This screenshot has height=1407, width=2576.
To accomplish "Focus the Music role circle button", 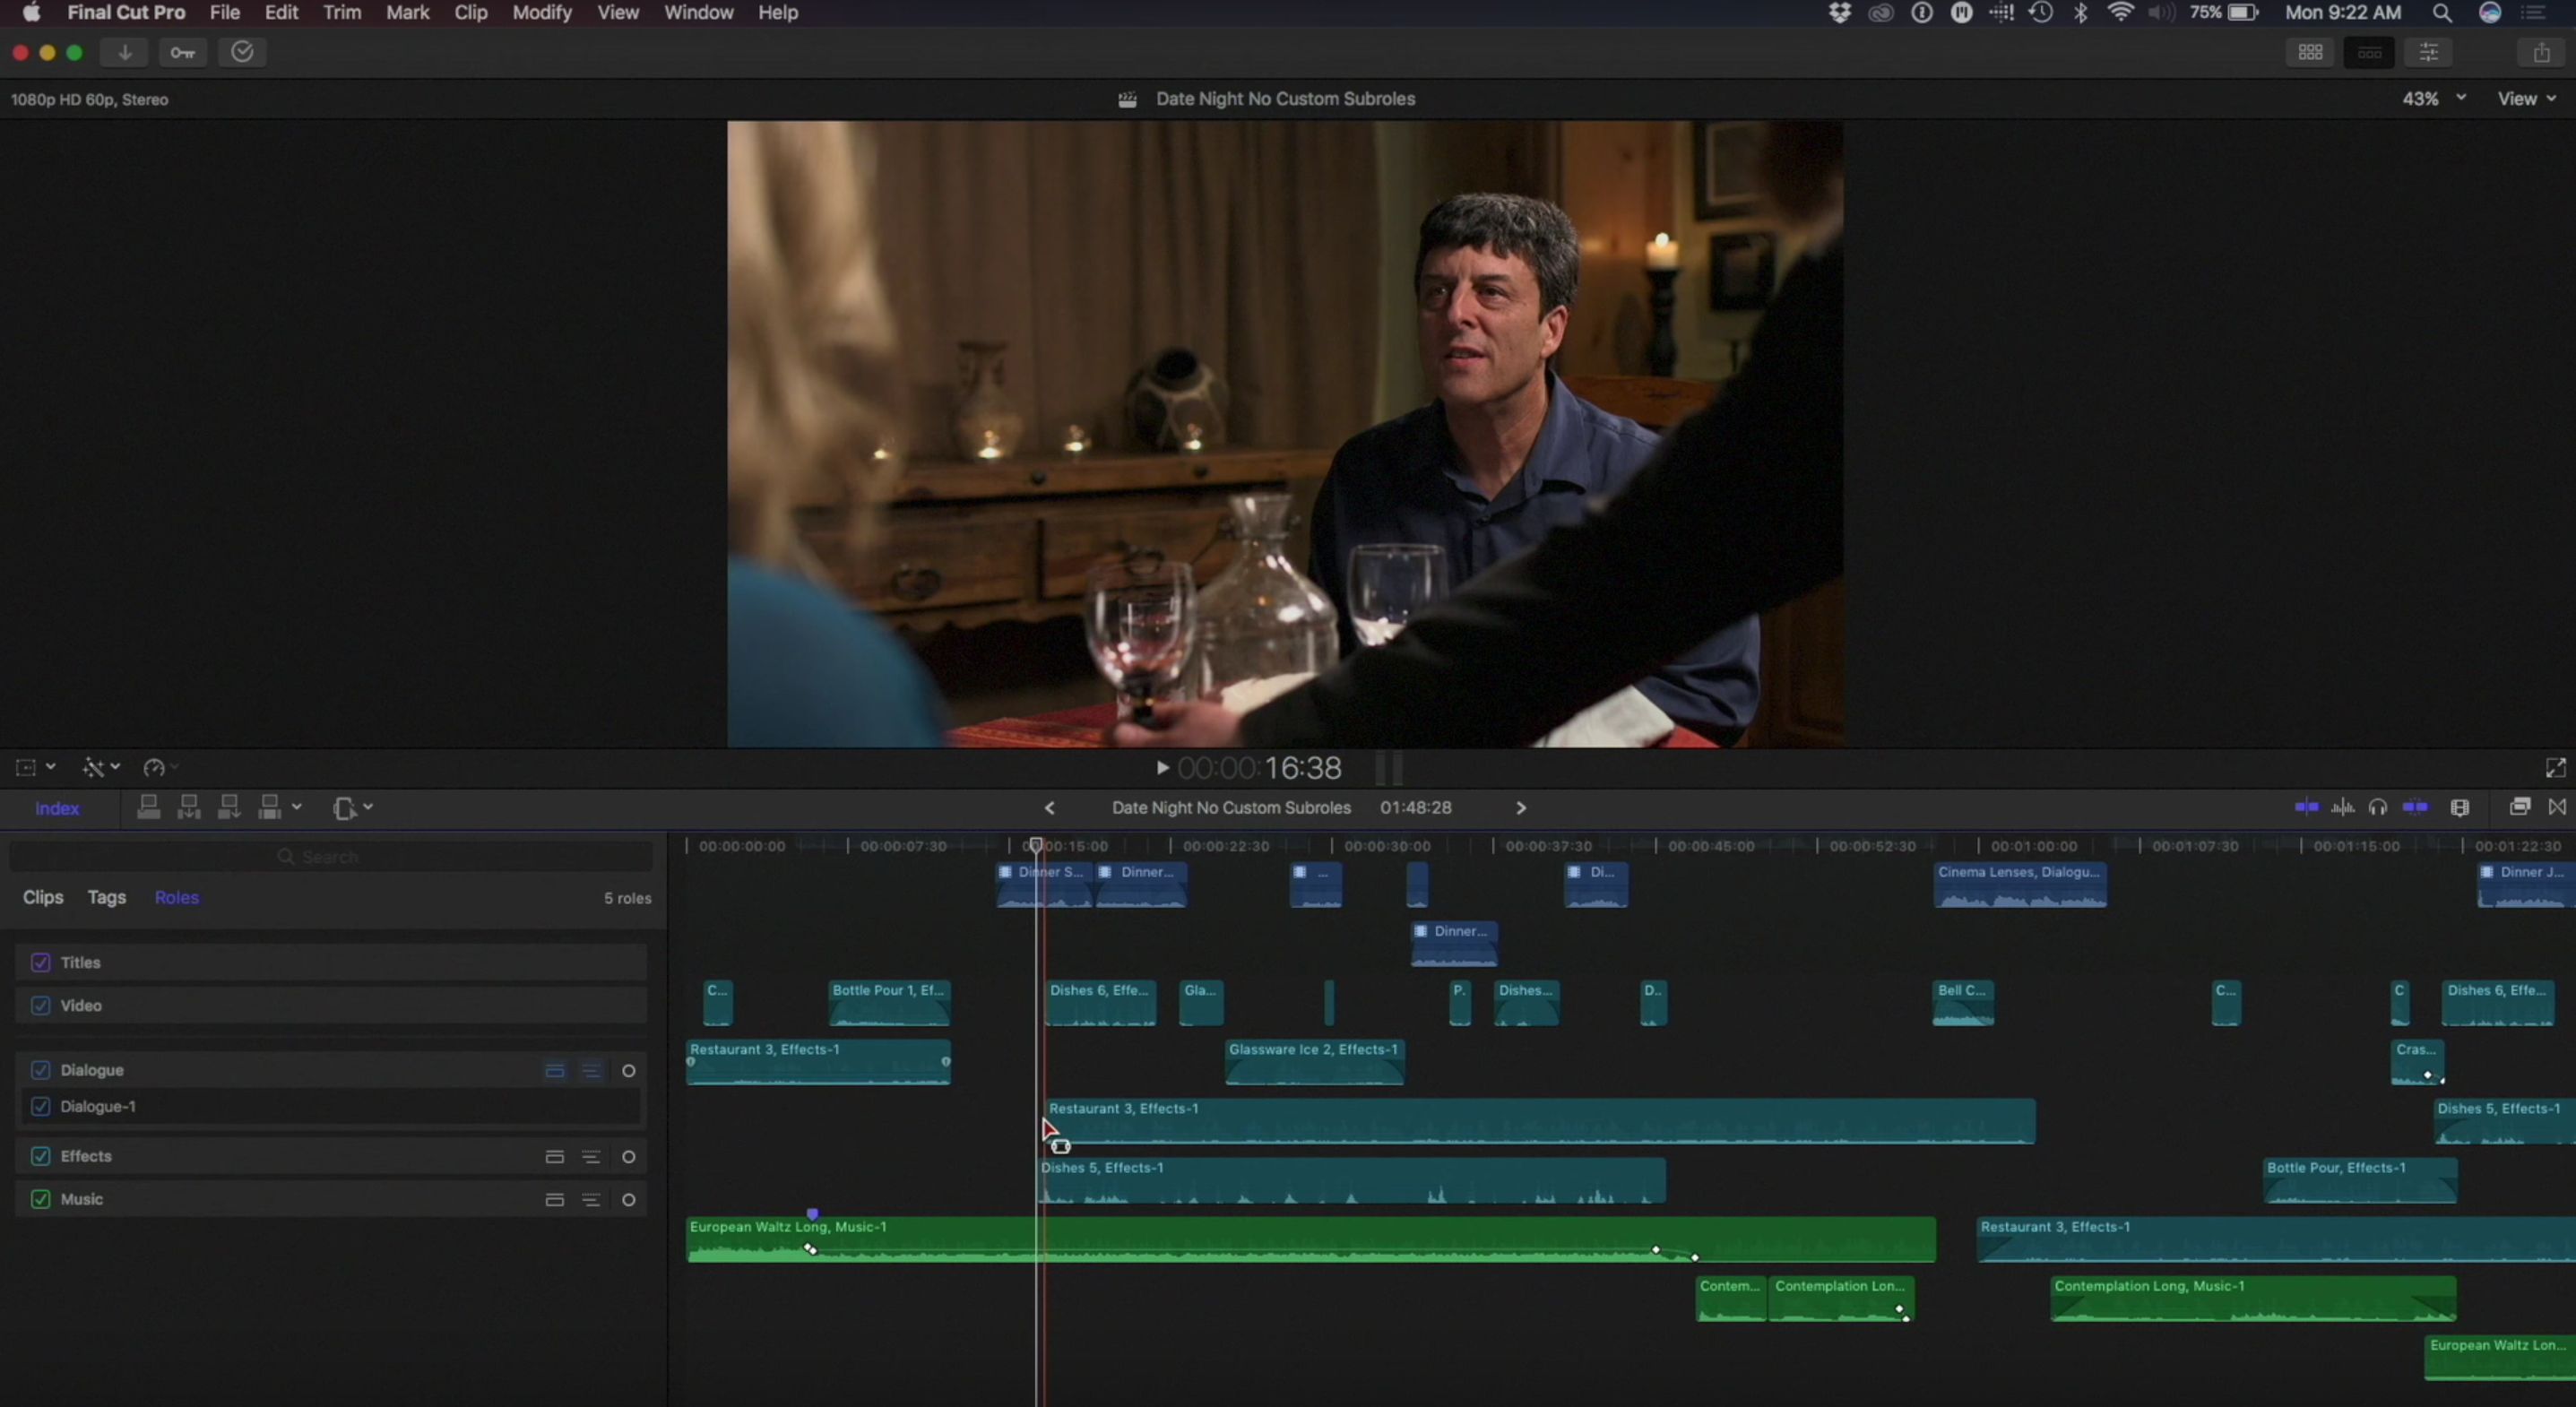I will 628,1199.
